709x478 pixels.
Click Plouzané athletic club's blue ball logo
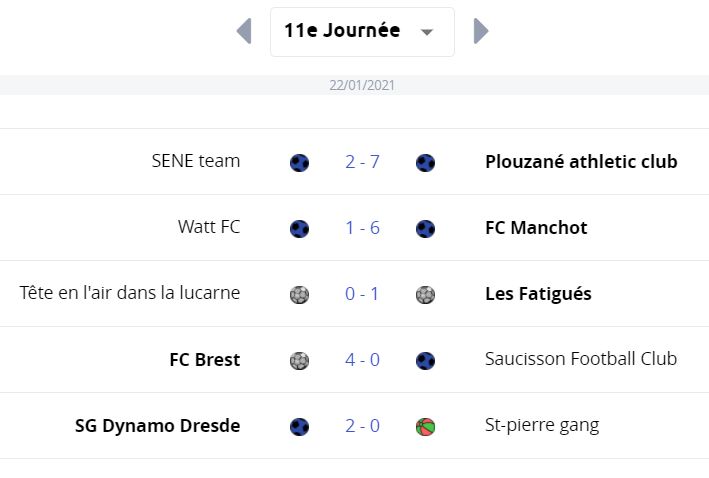(425, 162)
